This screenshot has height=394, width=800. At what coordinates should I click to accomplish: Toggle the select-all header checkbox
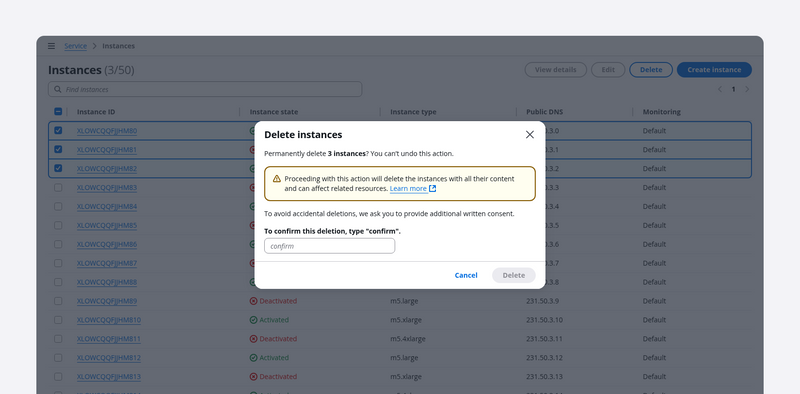pos(58,111)
